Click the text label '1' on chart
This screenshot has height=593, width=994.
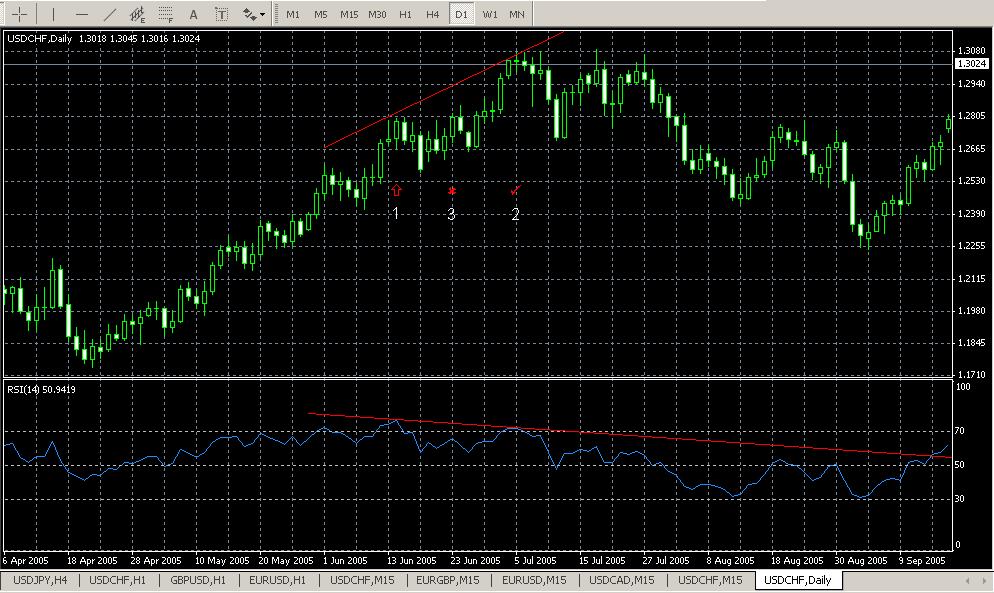[x=396, y=214]
